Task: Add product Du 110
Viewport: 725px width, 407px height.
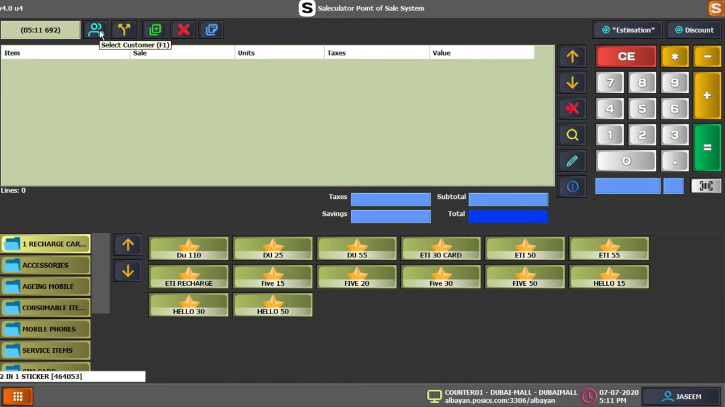Action: pos(189,249)
